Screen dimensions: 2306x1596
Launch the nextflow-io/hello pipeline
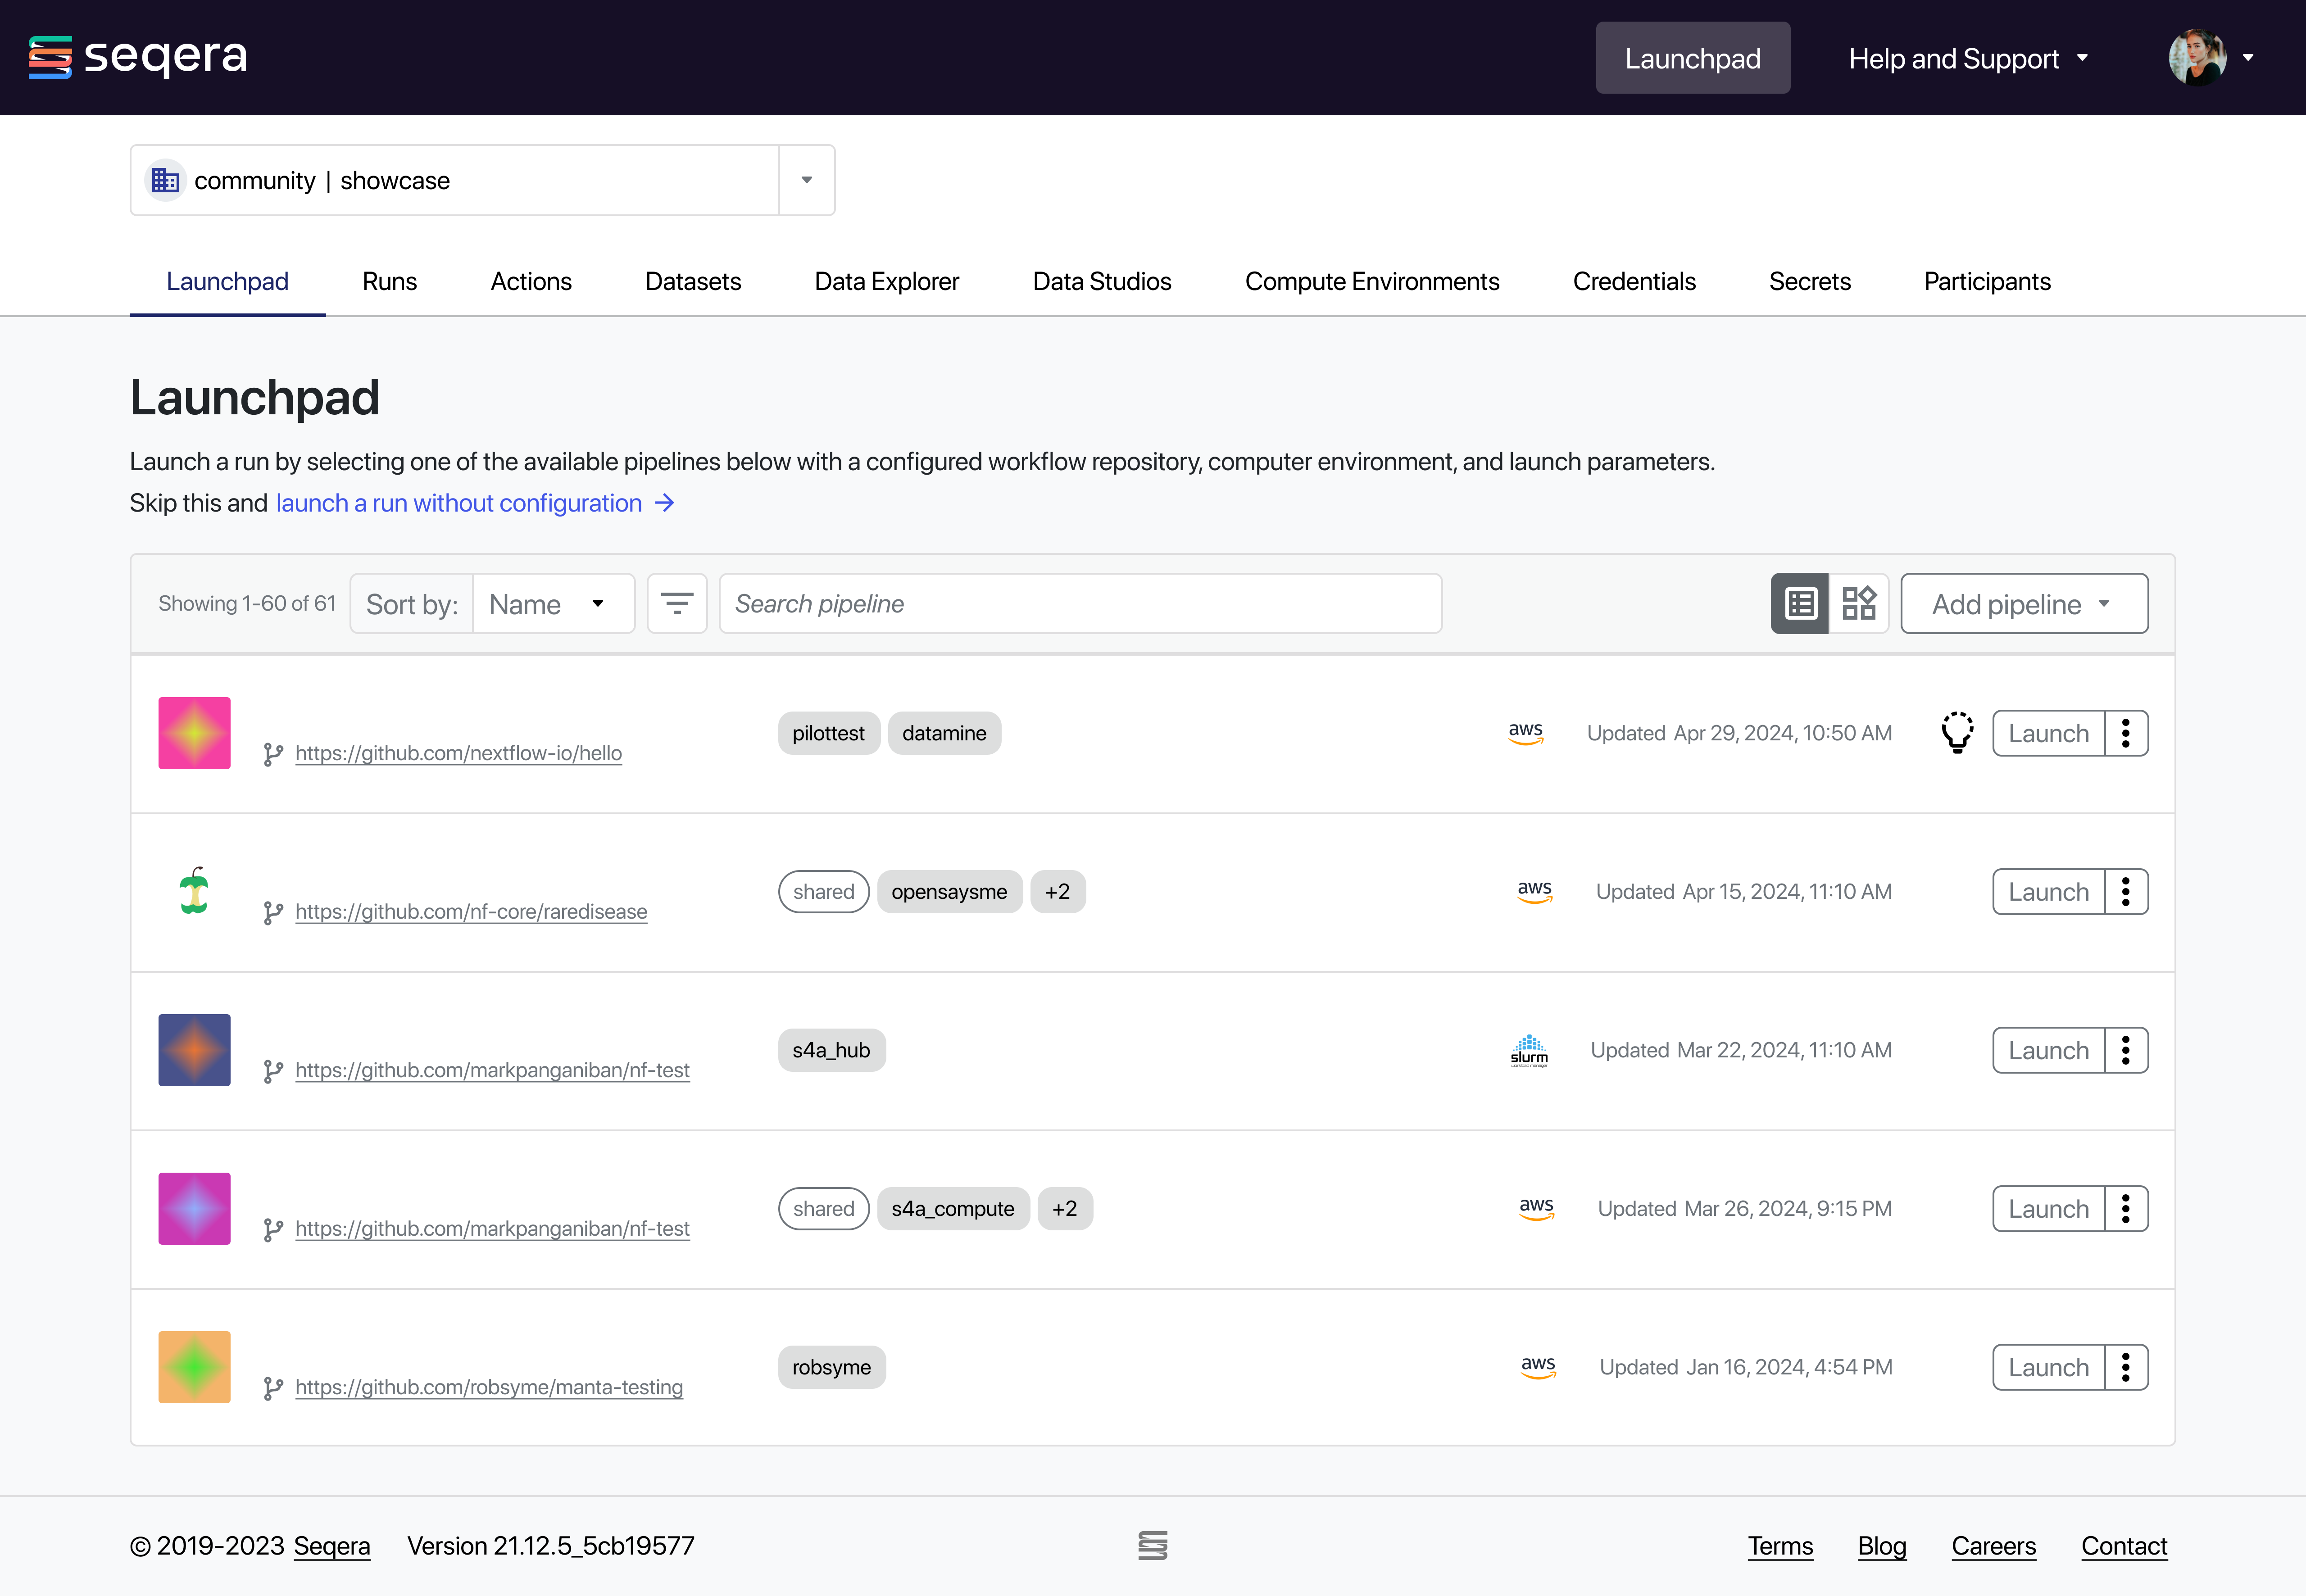pyautogui.click(x=2049, y=733)
